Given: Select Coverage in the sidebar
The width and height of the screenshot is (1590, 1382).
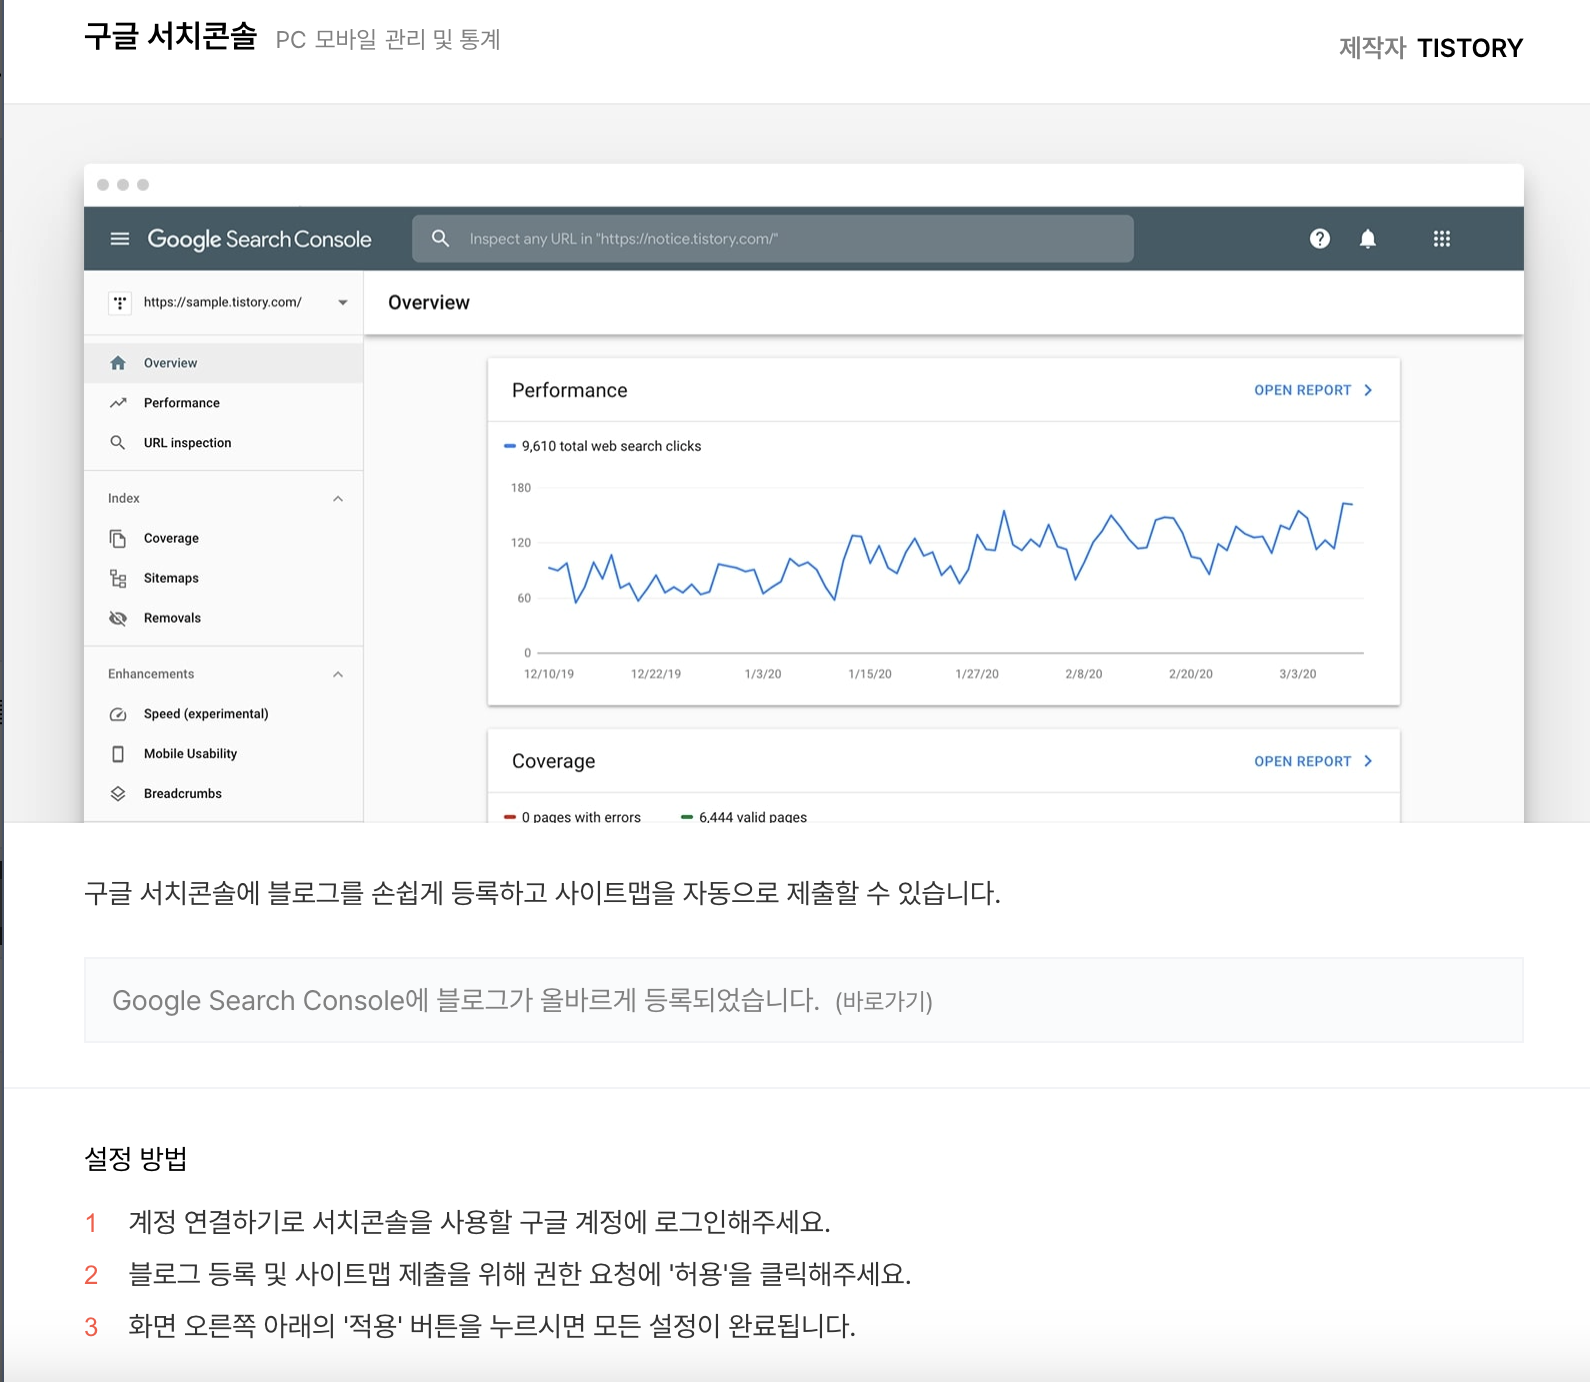Looking at the screenshot, I should click(224, 539).
